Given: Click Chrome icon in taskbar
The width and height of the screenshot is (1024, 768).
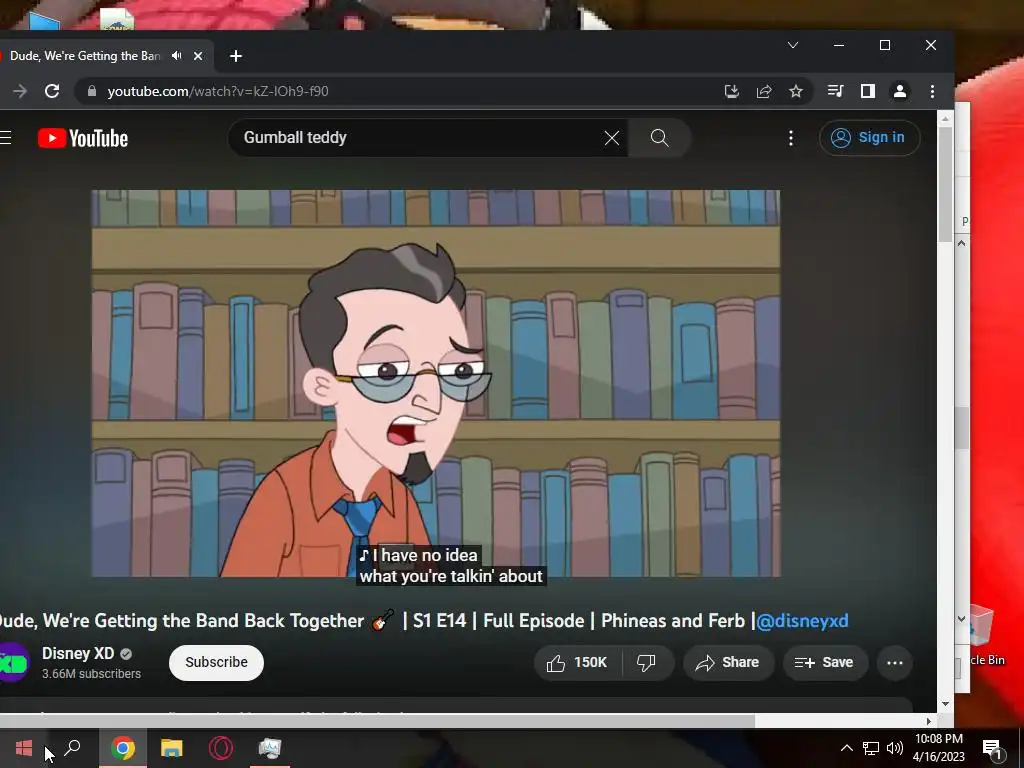Looking at the screenshot, I should coord(123,748).
